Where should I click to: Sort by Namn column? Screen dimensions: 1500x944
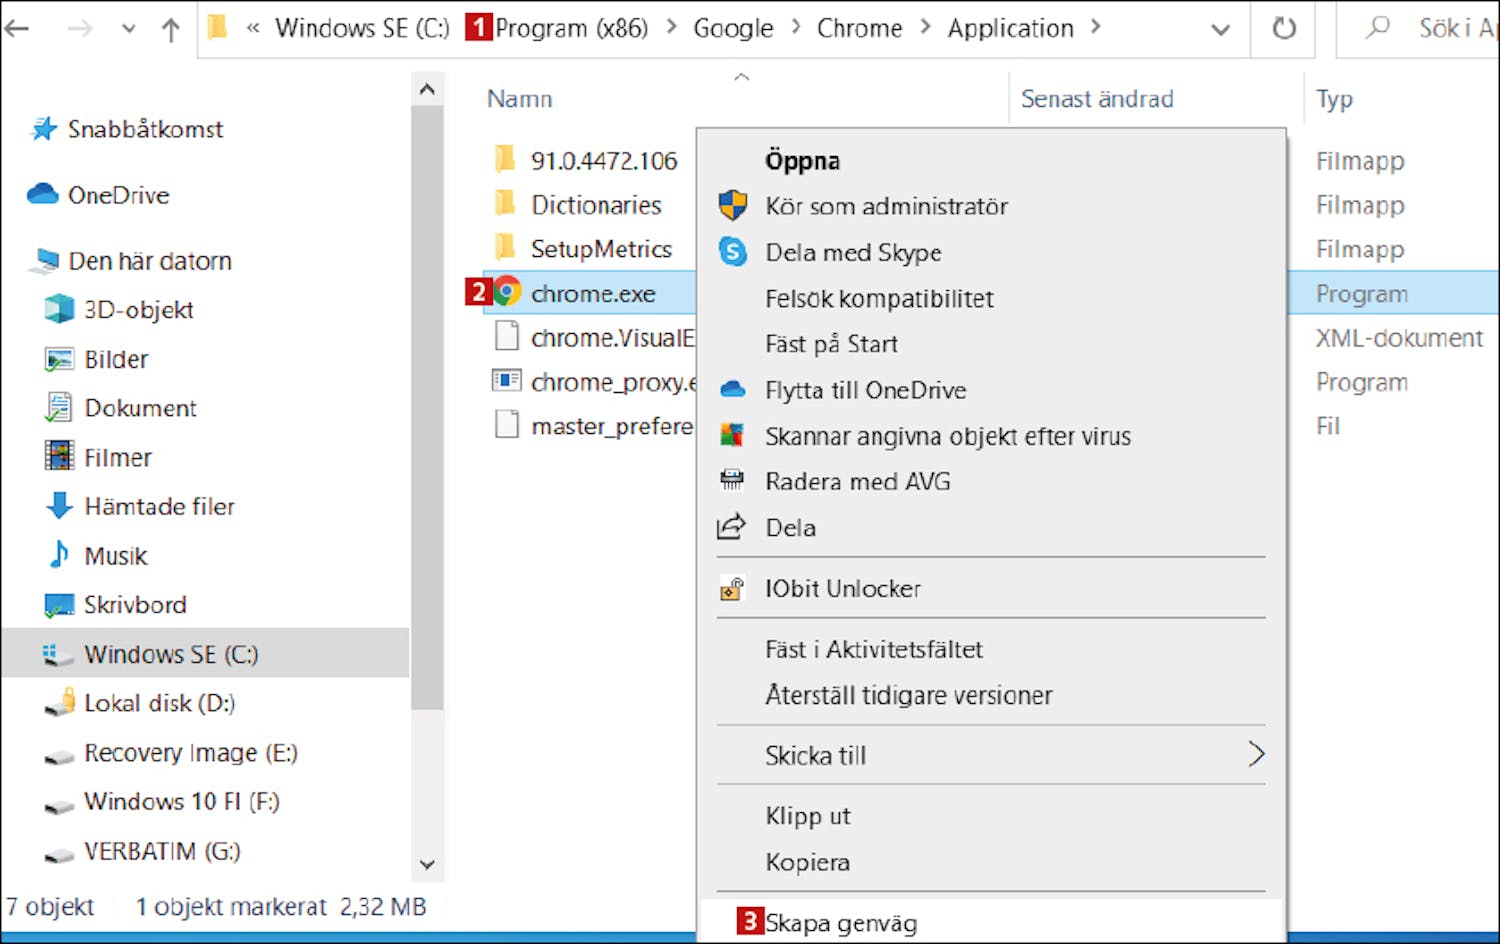tap(519, 99)
